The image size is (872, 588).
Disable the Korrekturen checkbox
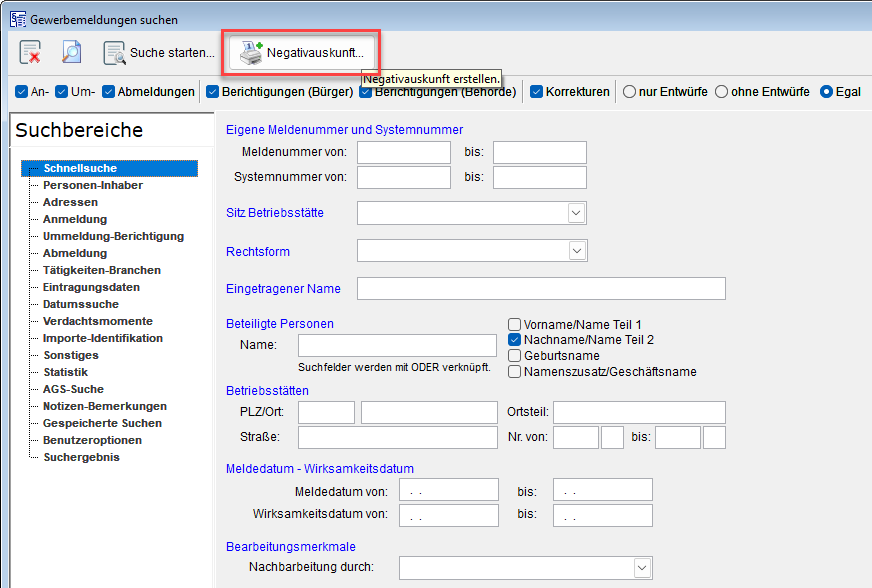537,92
